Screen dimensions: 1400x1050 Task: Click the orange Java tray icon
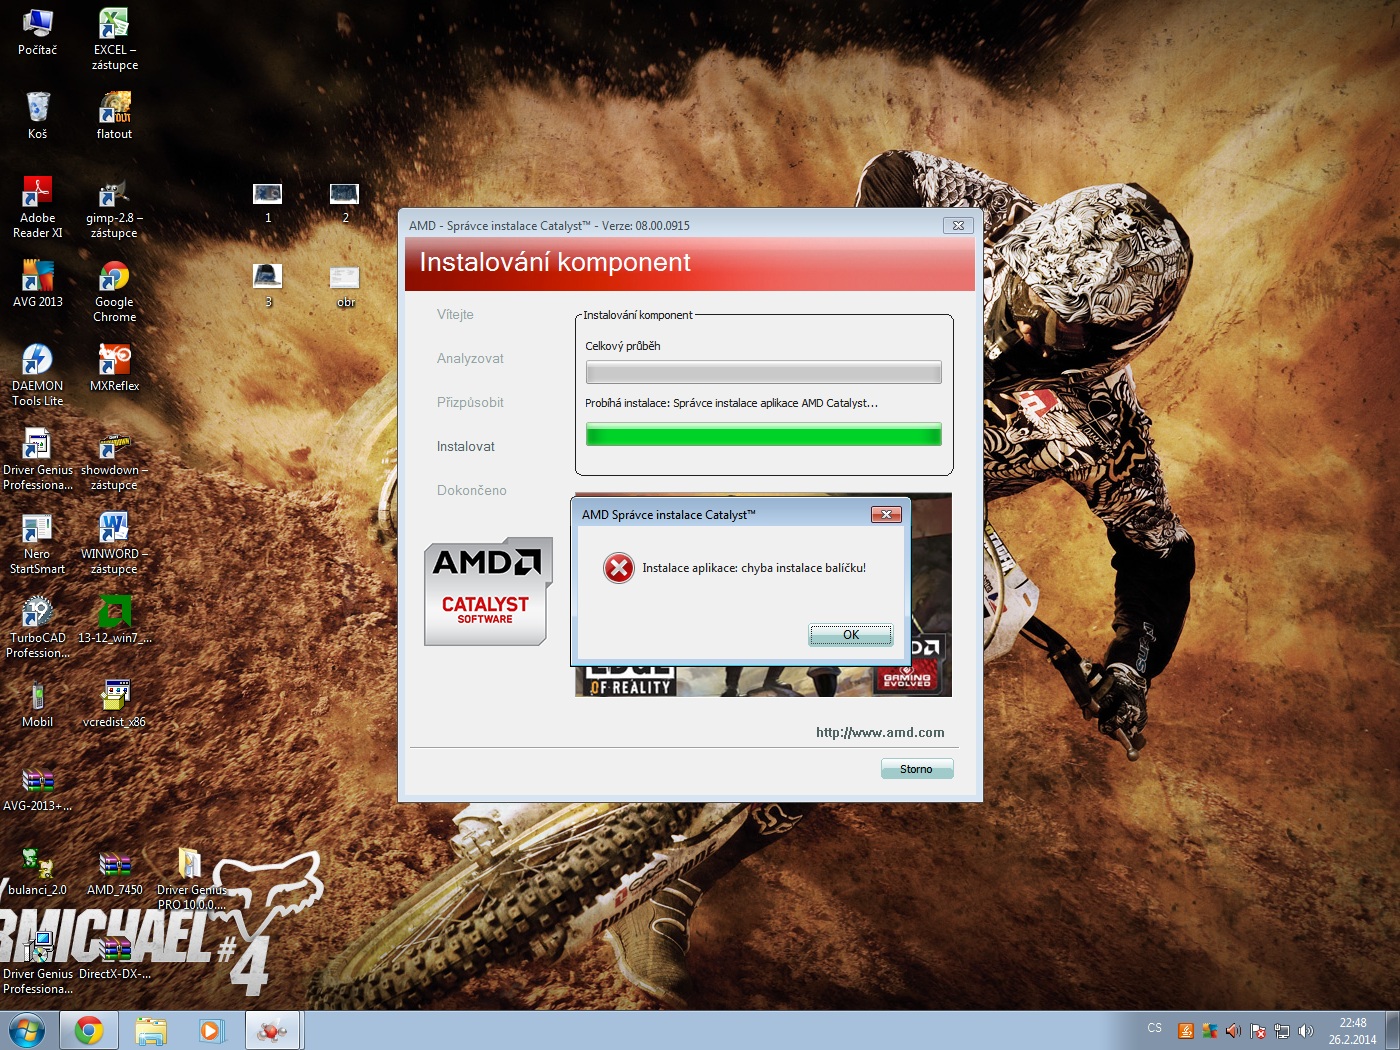[x=1186, y=1031]
